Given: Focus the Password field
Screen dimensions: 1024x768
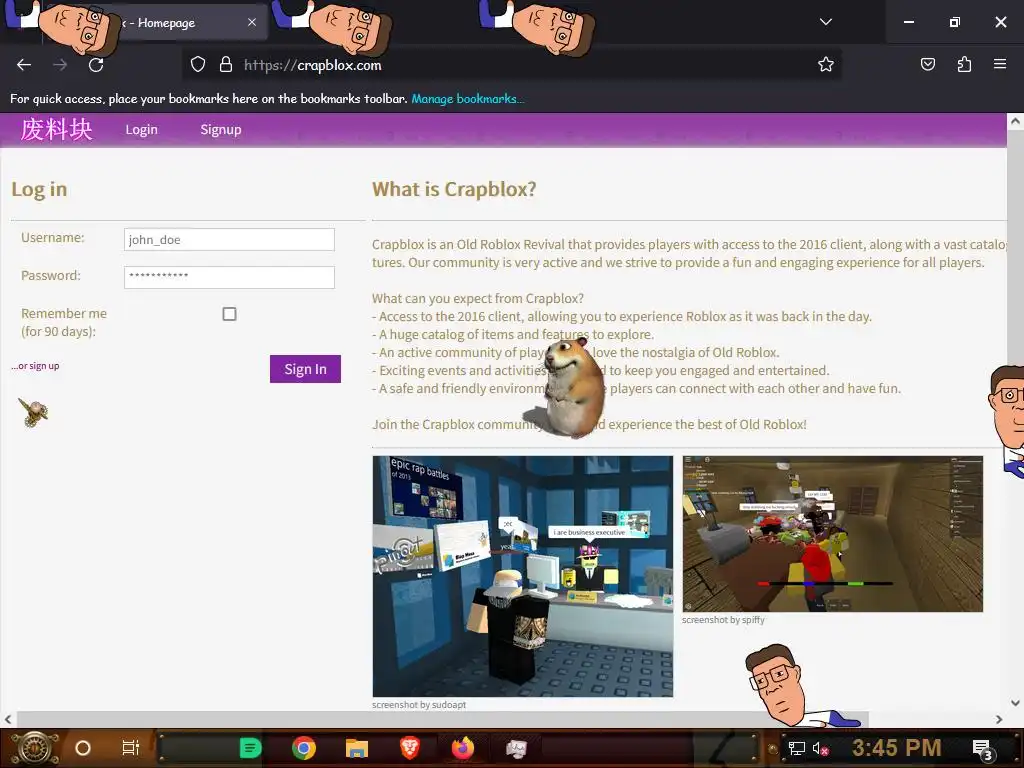Looking at the screenshot, I should (x=229, y=277).
